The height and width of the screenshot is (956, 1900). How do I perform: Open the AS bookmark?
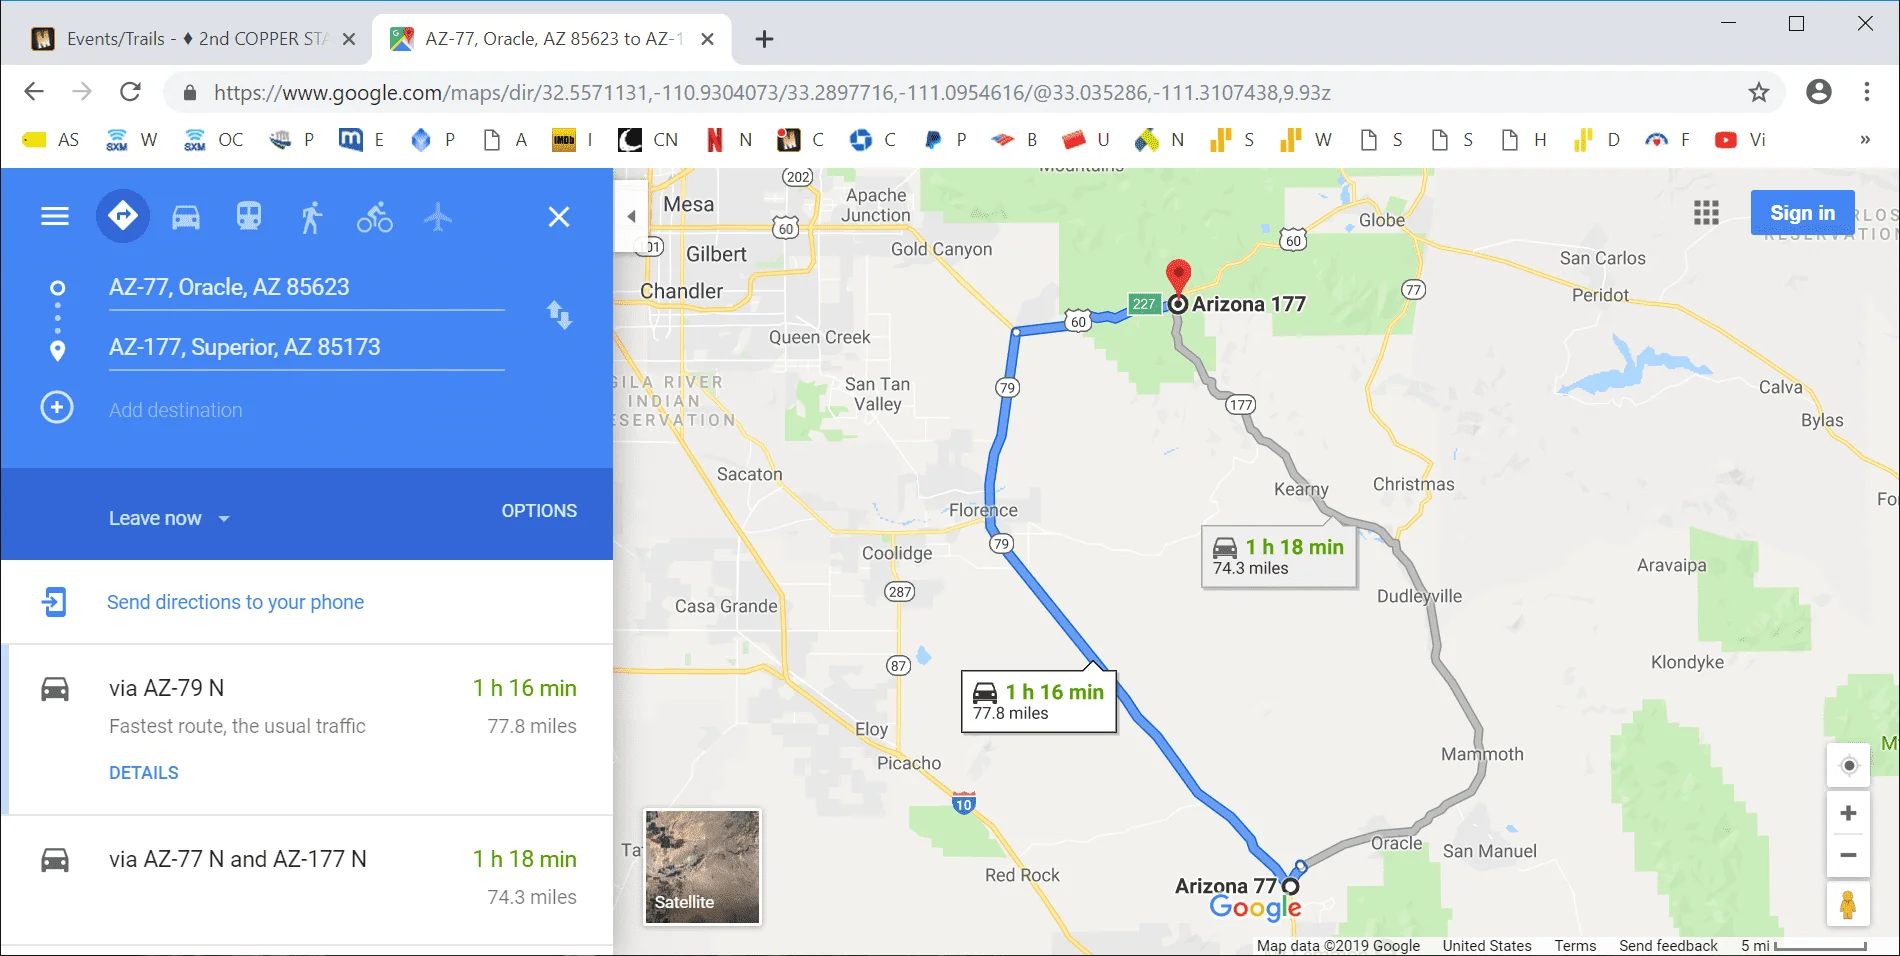pos(51,140)
